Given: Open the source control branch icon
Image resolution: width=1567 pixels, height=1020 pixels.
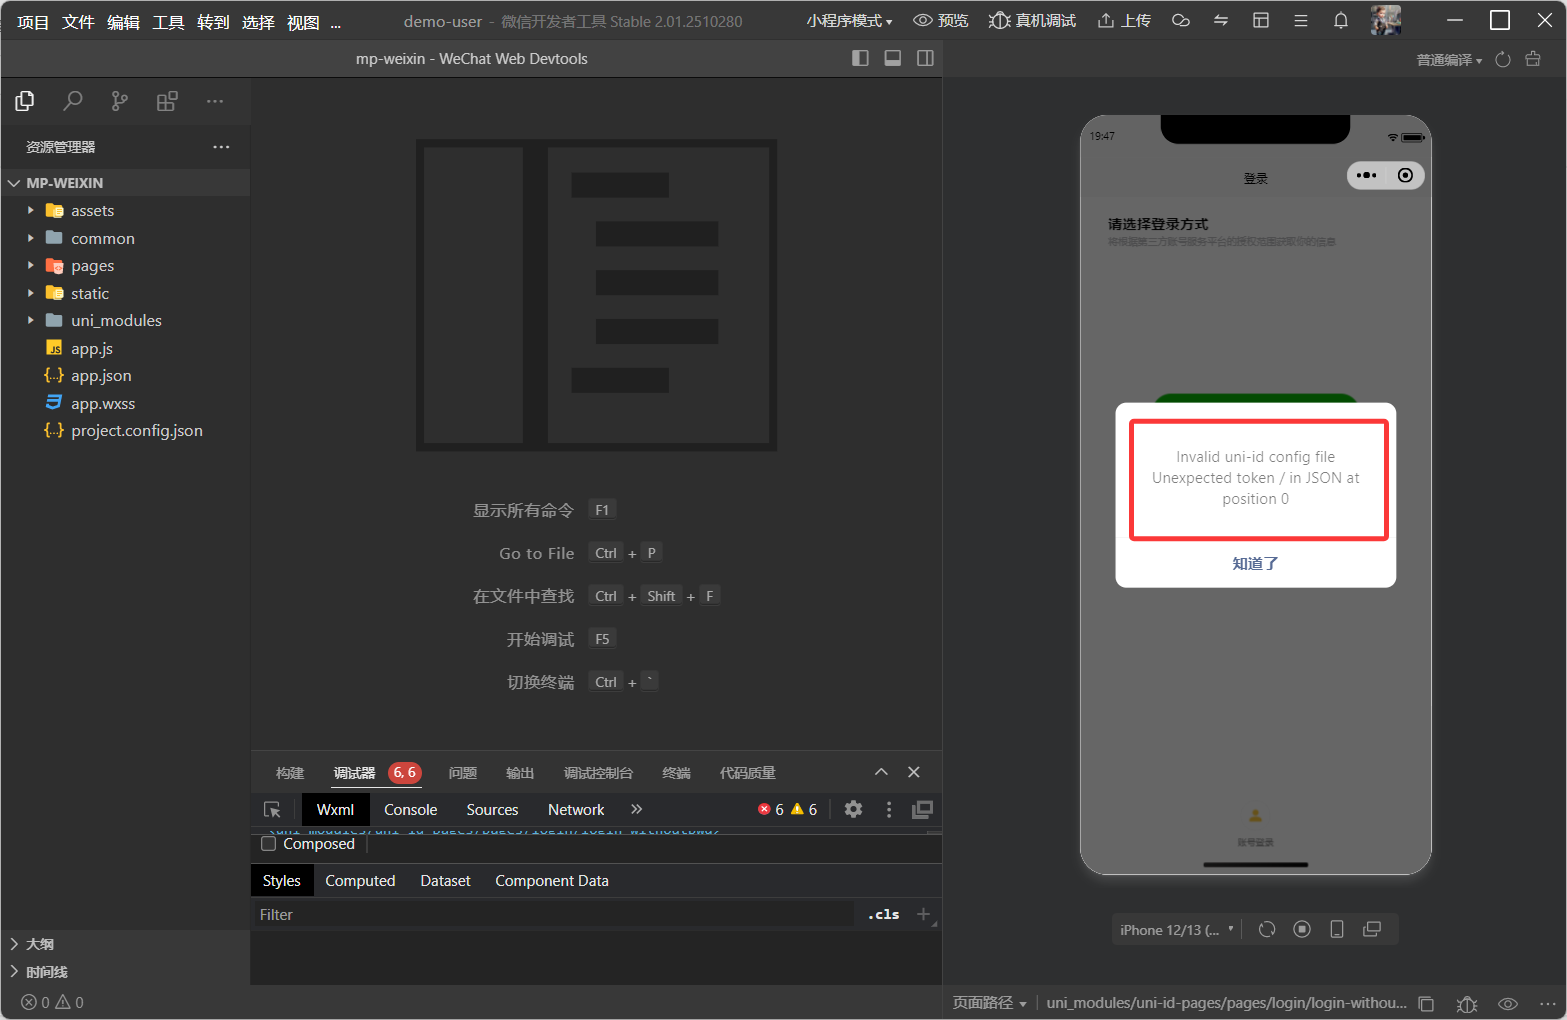Looking at the screenshot, I should tap(120, 101).
